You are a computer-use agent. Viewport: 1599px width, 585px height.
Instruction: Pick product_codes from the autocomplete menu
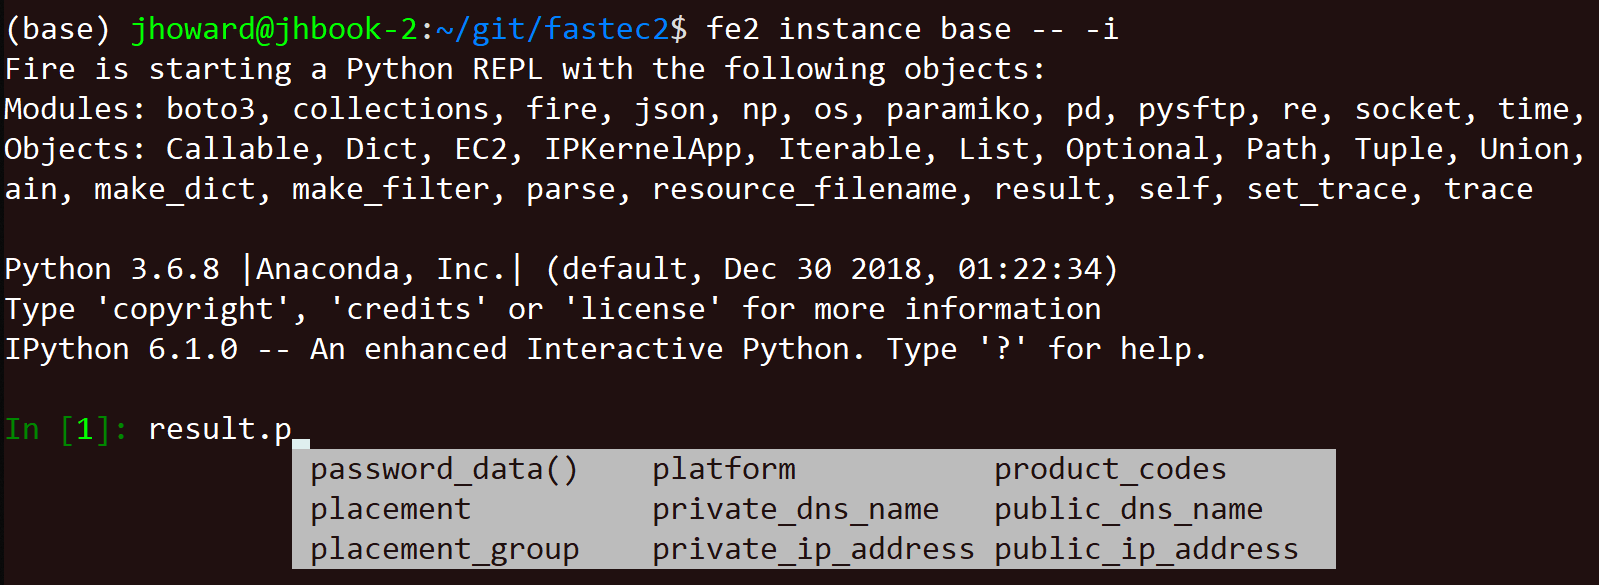click(1110, 469)
